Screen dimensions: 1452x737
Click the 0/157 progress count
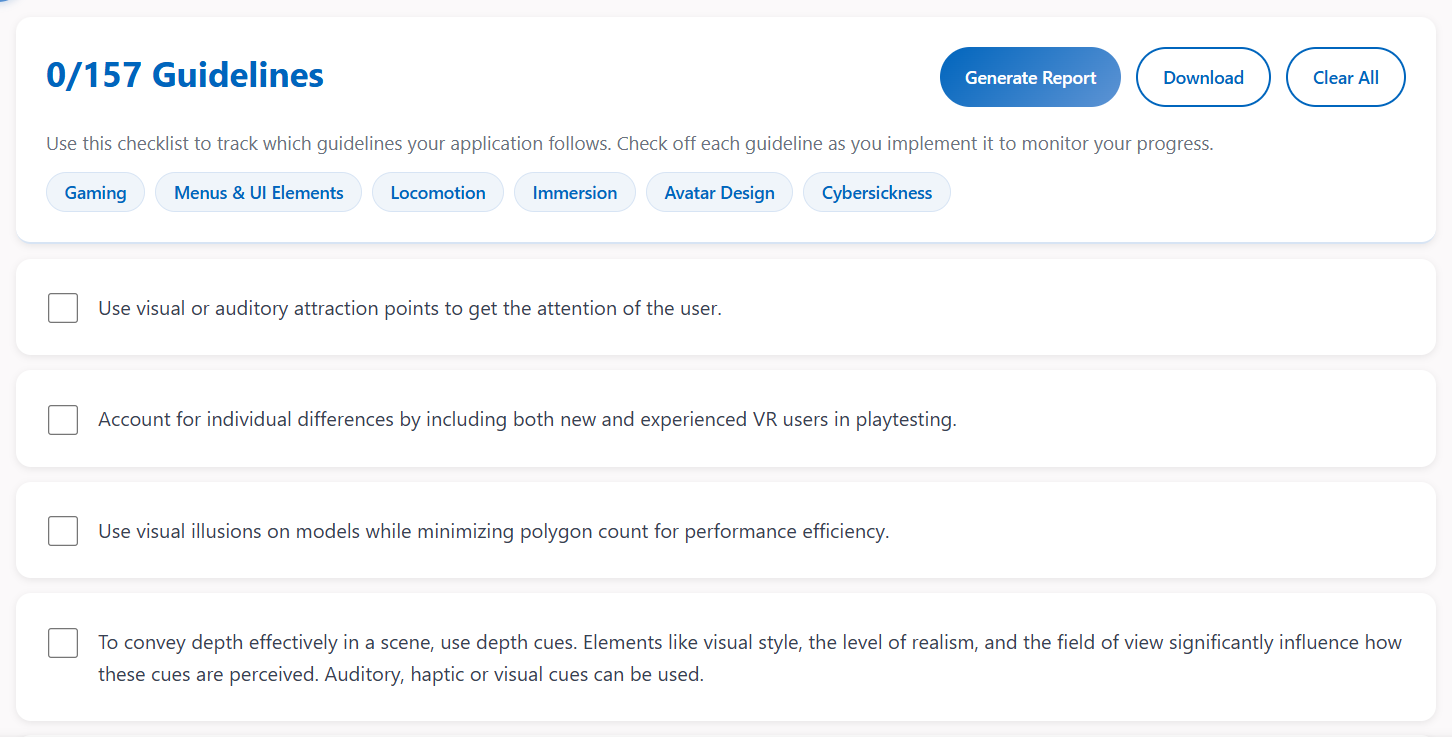(94, 75)
